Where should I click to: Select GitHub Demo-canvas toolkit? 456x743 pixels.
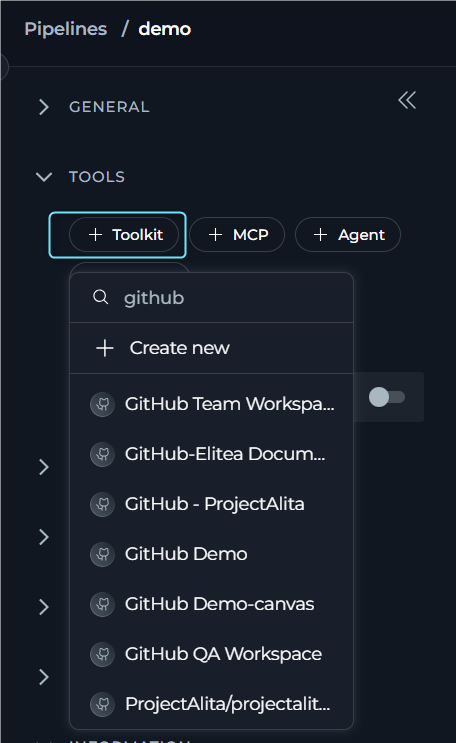pos(211,604)
